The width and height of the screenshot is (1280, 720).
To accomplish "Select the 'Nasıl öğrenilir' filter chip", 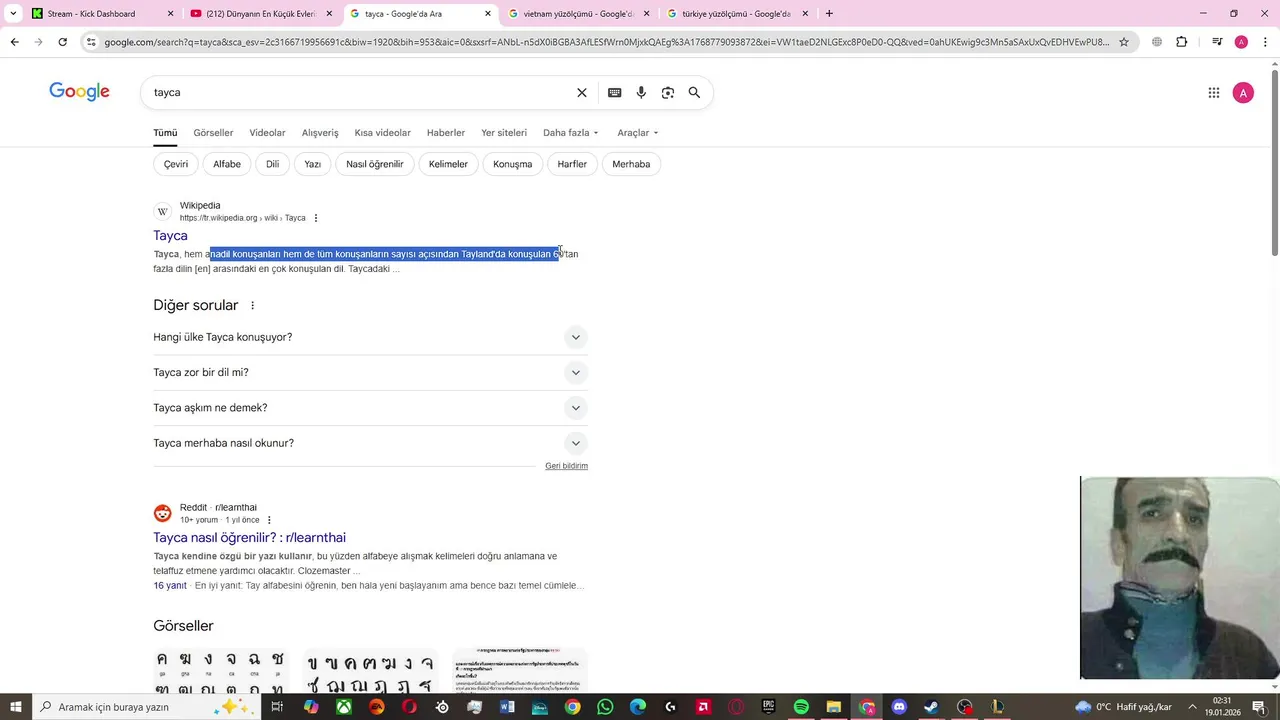I will (x=375, y=164).
